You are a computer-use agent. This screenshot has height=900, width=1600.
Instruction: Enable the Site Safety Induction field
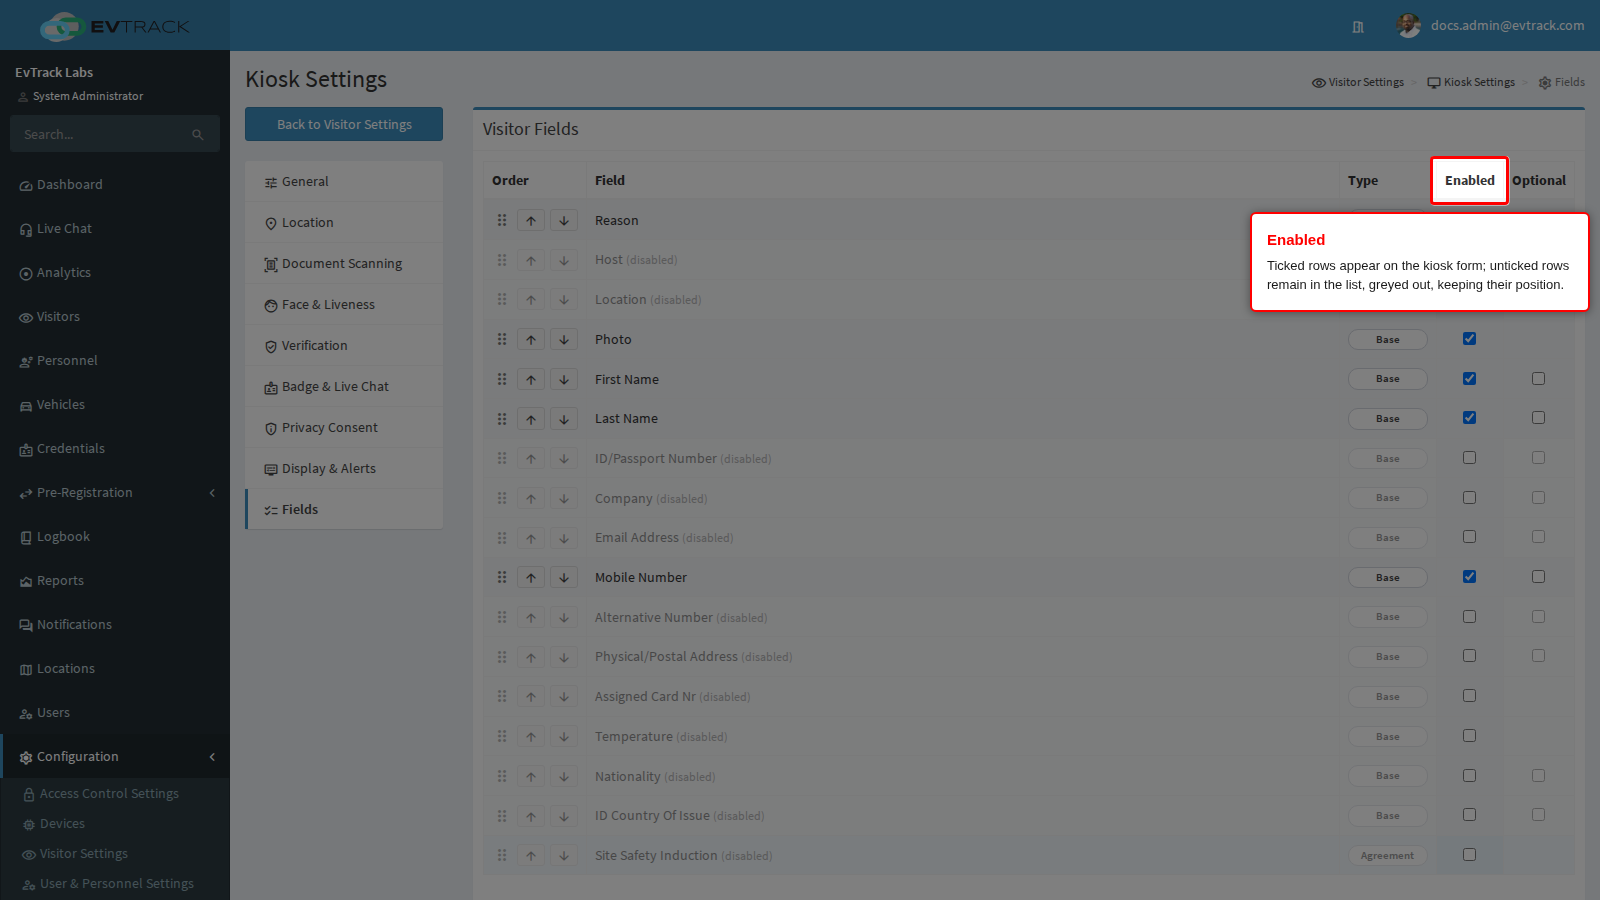point(1469,855)
